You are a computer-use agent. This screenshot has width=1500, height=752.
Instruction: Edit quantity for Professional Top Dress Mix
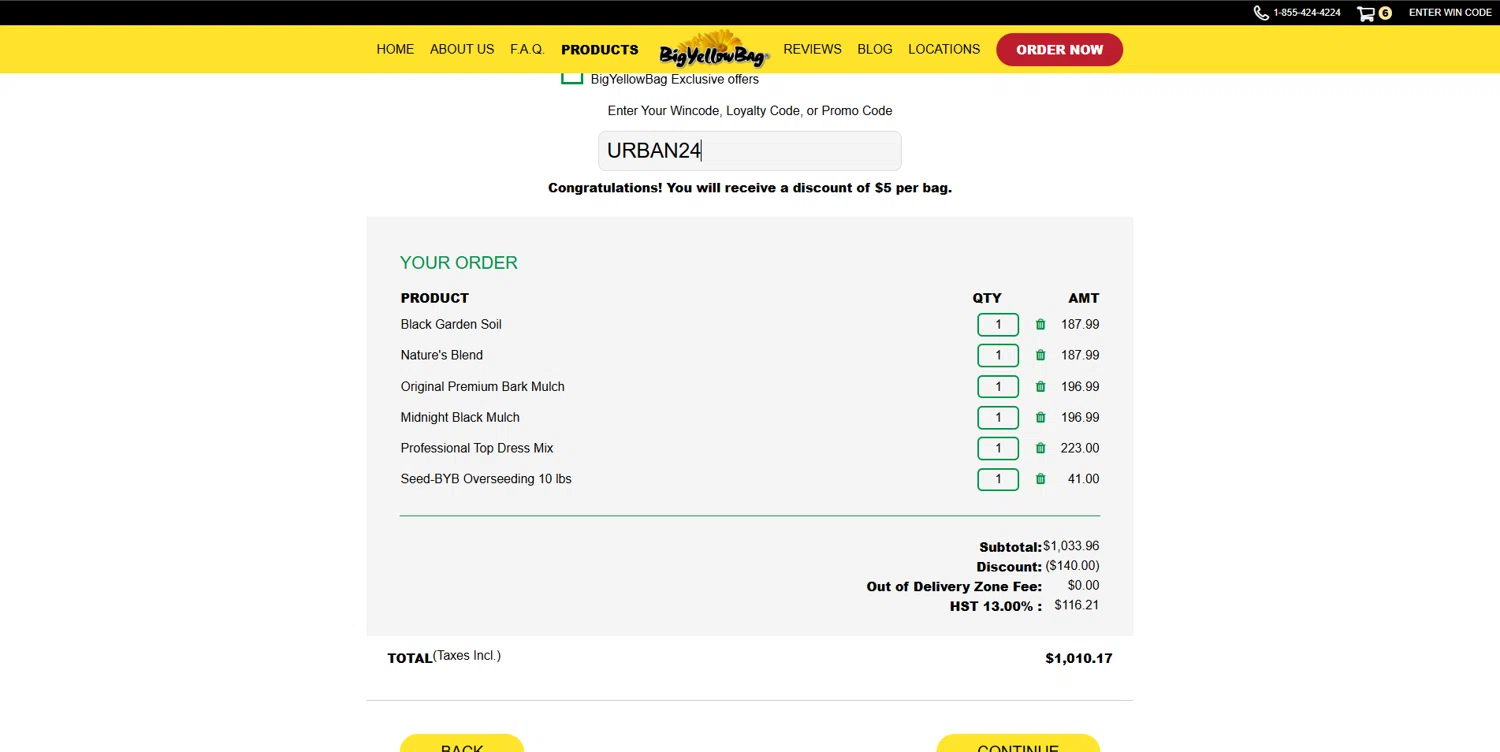[998, 448]
